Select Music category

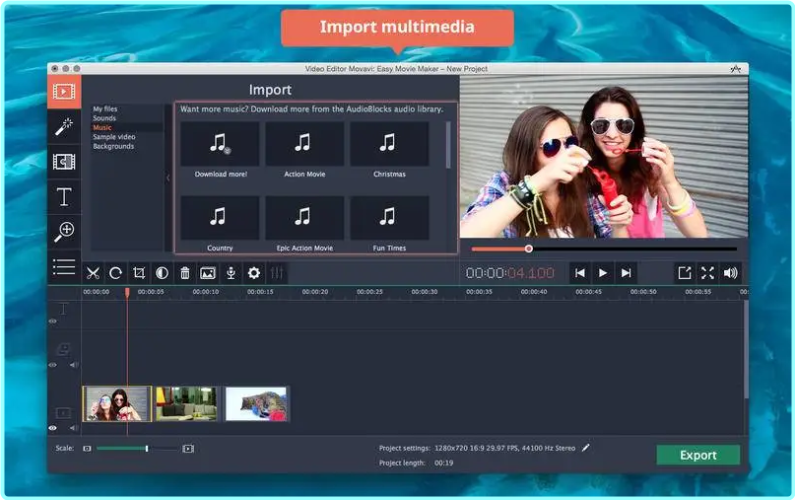(102, 127)
